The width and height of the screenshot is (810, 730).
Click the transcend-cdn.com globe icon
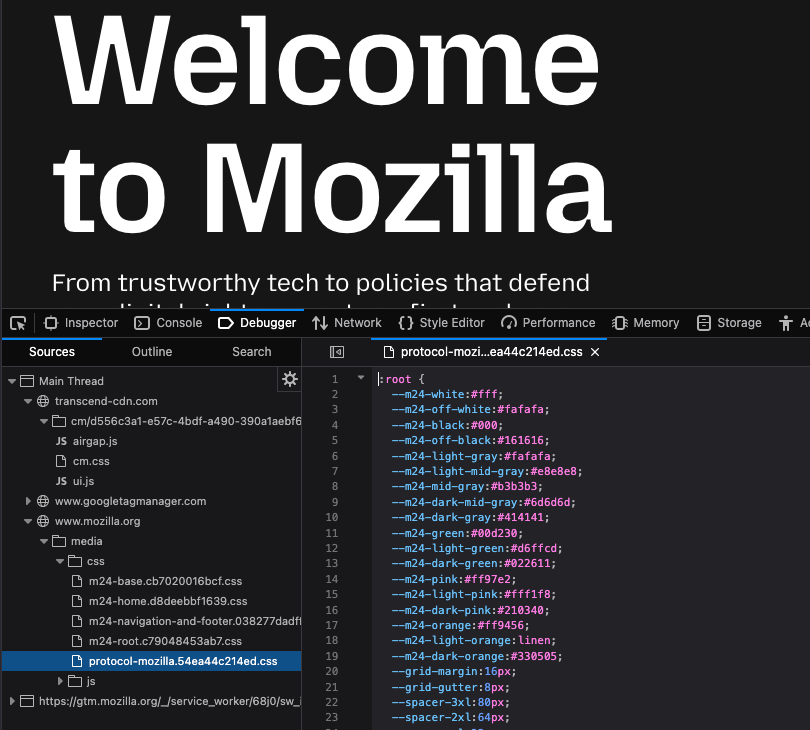click(x=43, y=401)
